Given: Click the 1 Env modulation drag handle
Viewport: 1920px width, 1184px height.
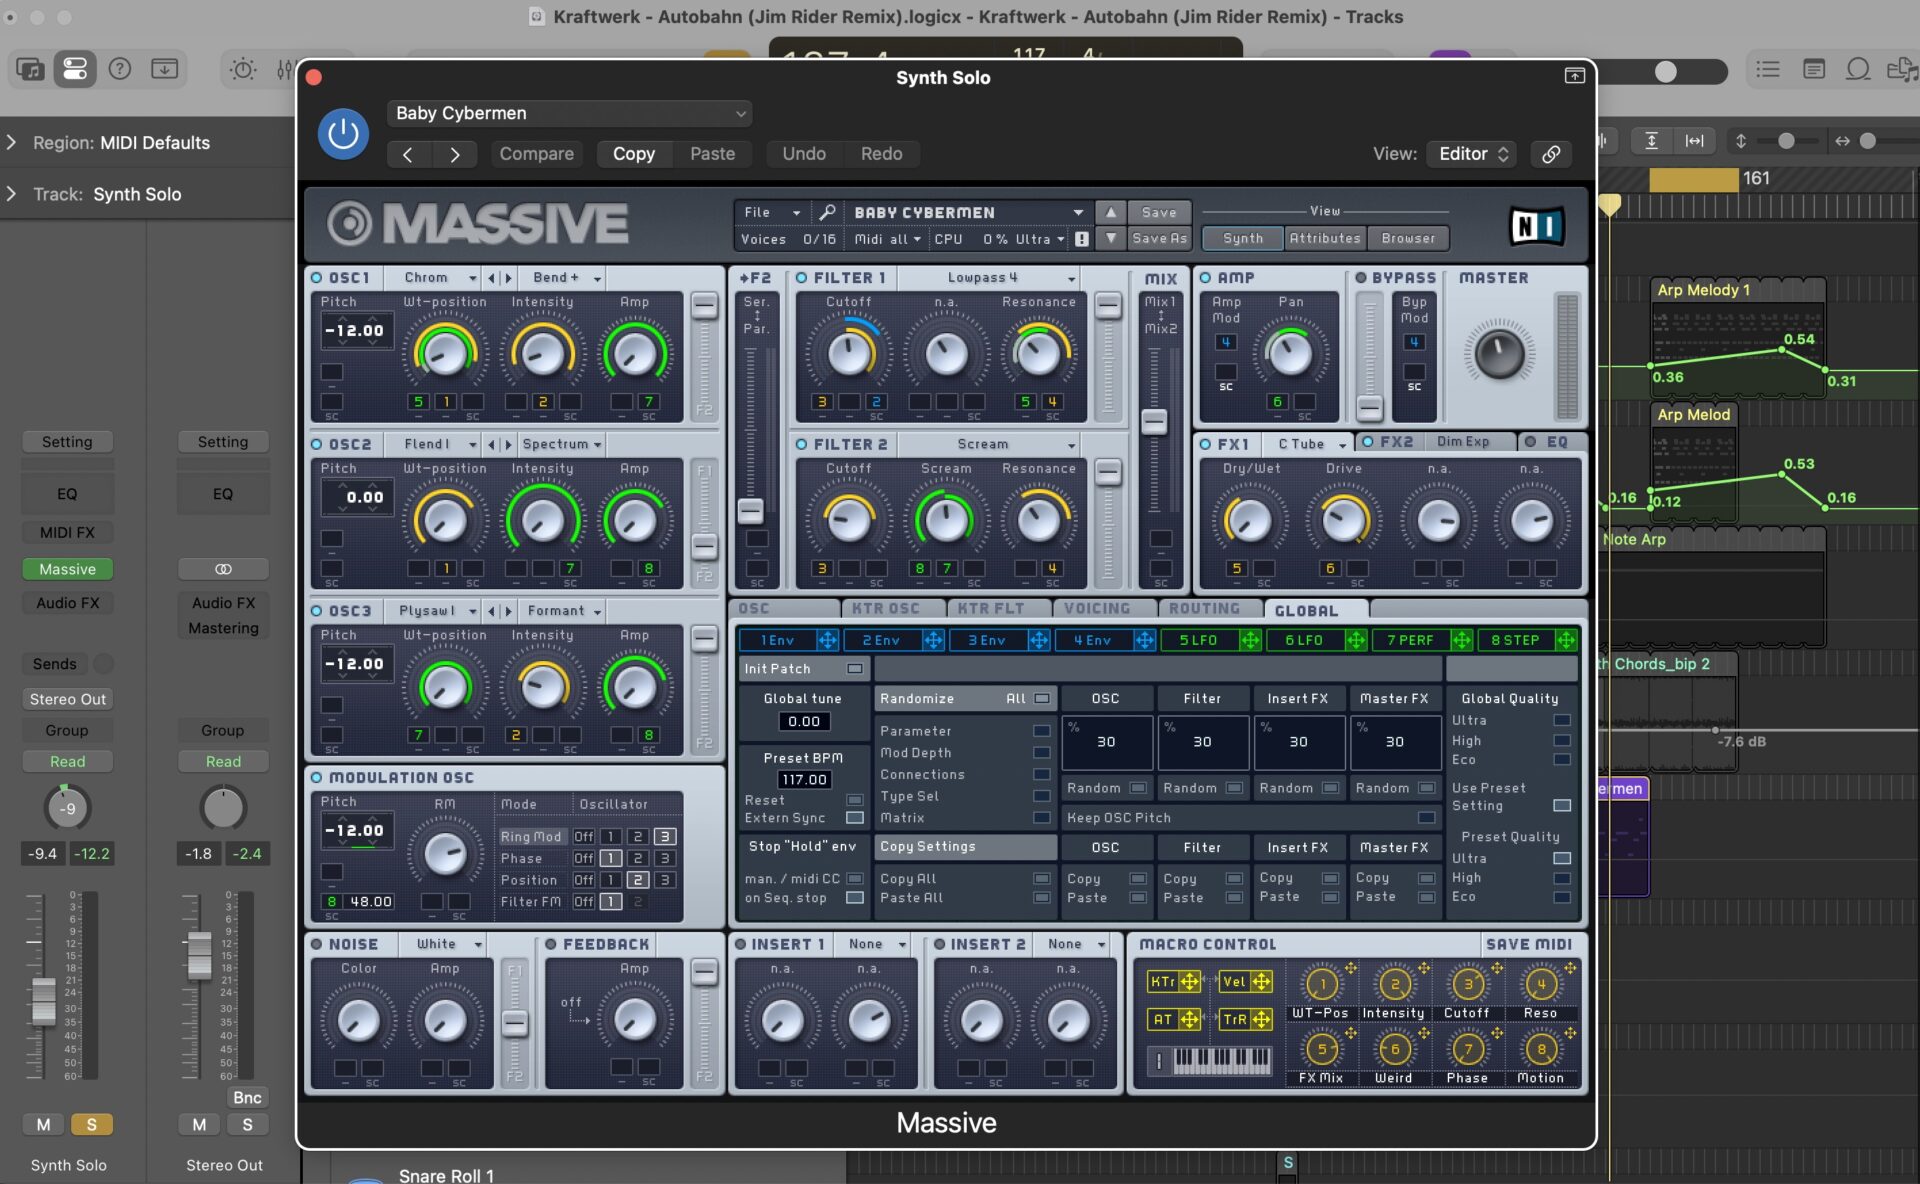Looking at the screenshot, I should (827, 640).
